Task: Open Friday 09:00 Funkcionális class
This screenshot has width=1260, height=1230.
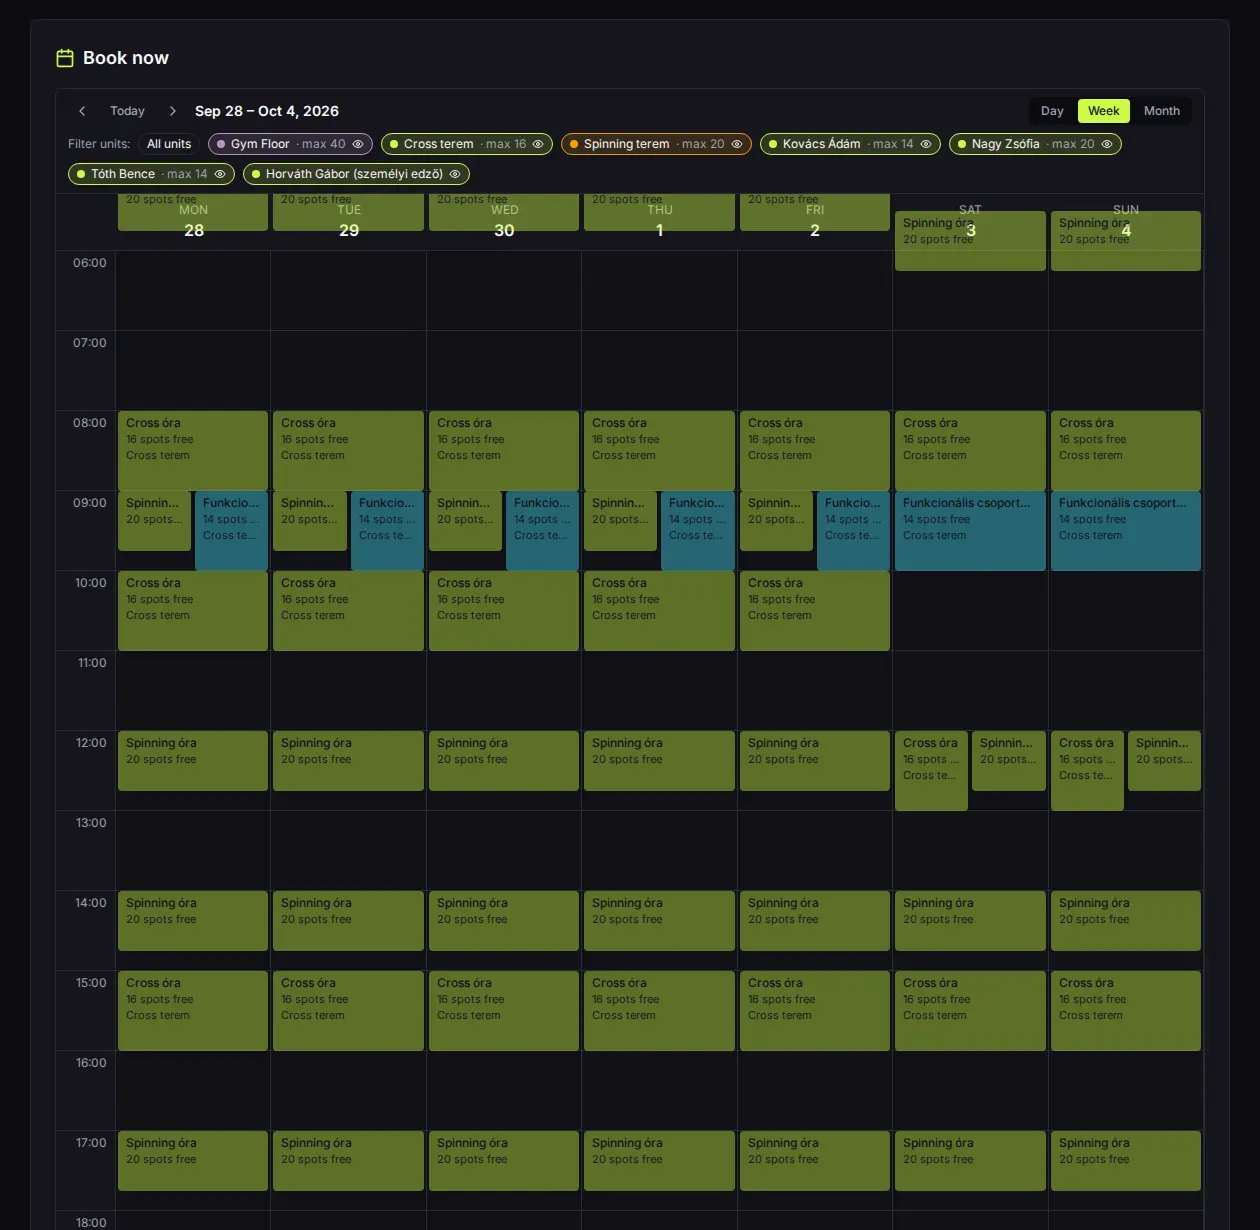Action: point(853,530)
